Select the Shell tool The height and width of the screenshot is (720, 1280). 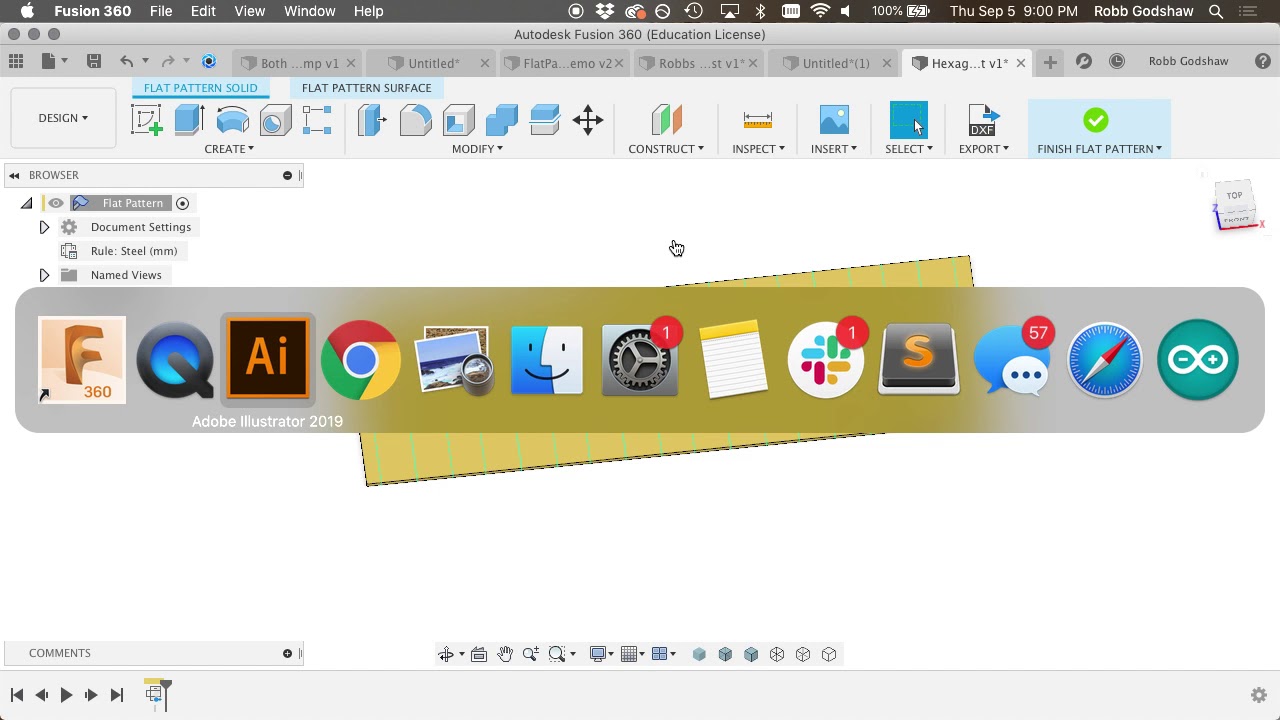click(458, 121)
